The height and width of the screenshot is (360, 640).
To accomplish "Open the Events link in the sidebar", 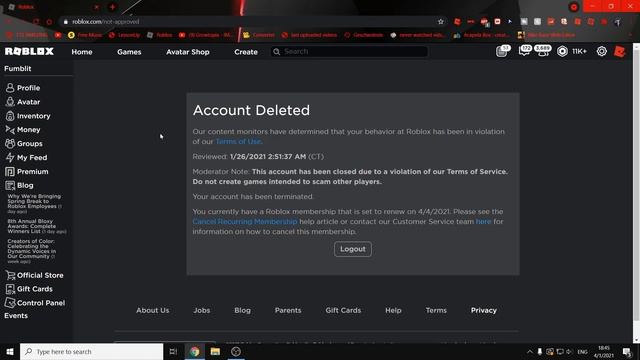I will click(16, 316).
